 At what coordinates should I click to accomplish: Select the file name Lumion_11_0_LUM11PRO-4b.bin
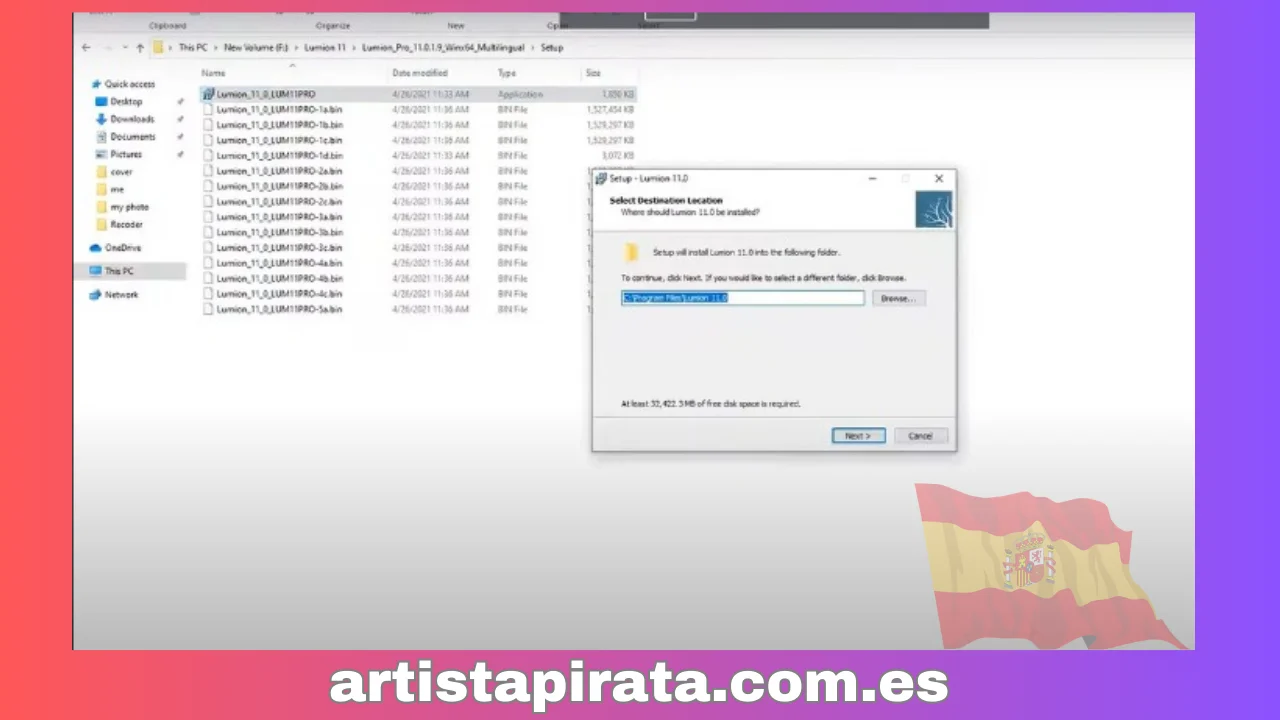tap(279, 278)
